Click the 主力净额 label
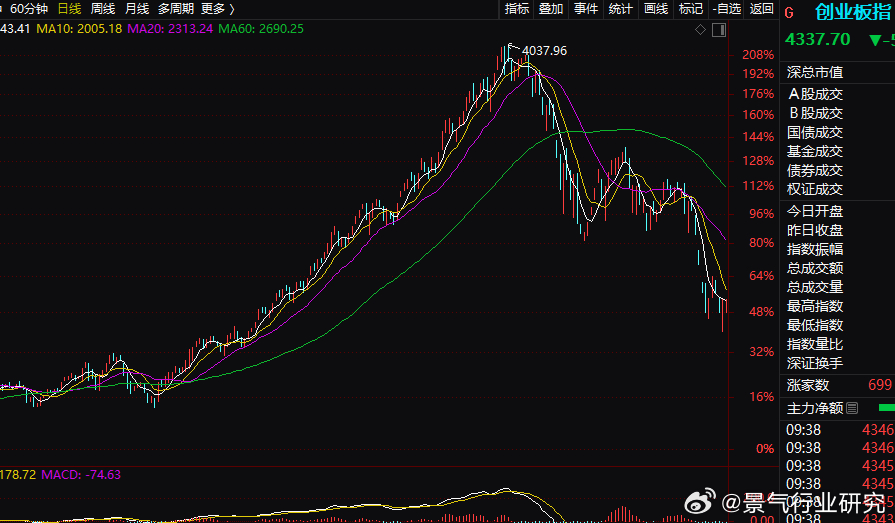The height and width of the screenshot is (523, 895). (x=815, y=408)
